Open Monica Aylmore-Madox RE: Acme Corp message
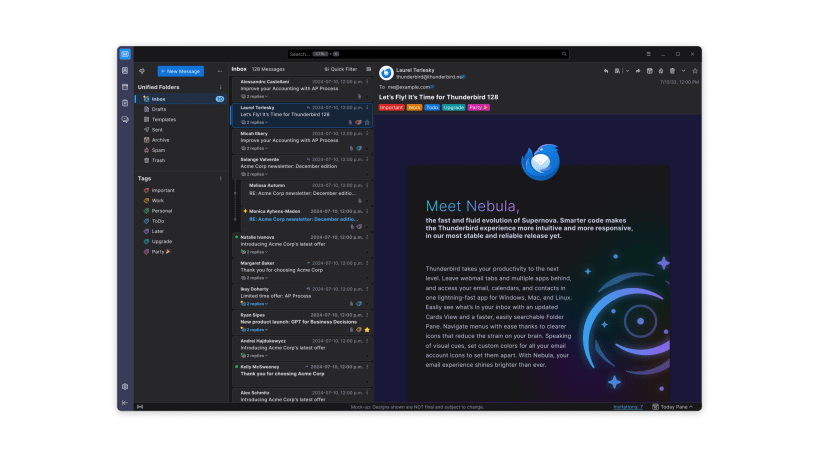 click(306, 219)
